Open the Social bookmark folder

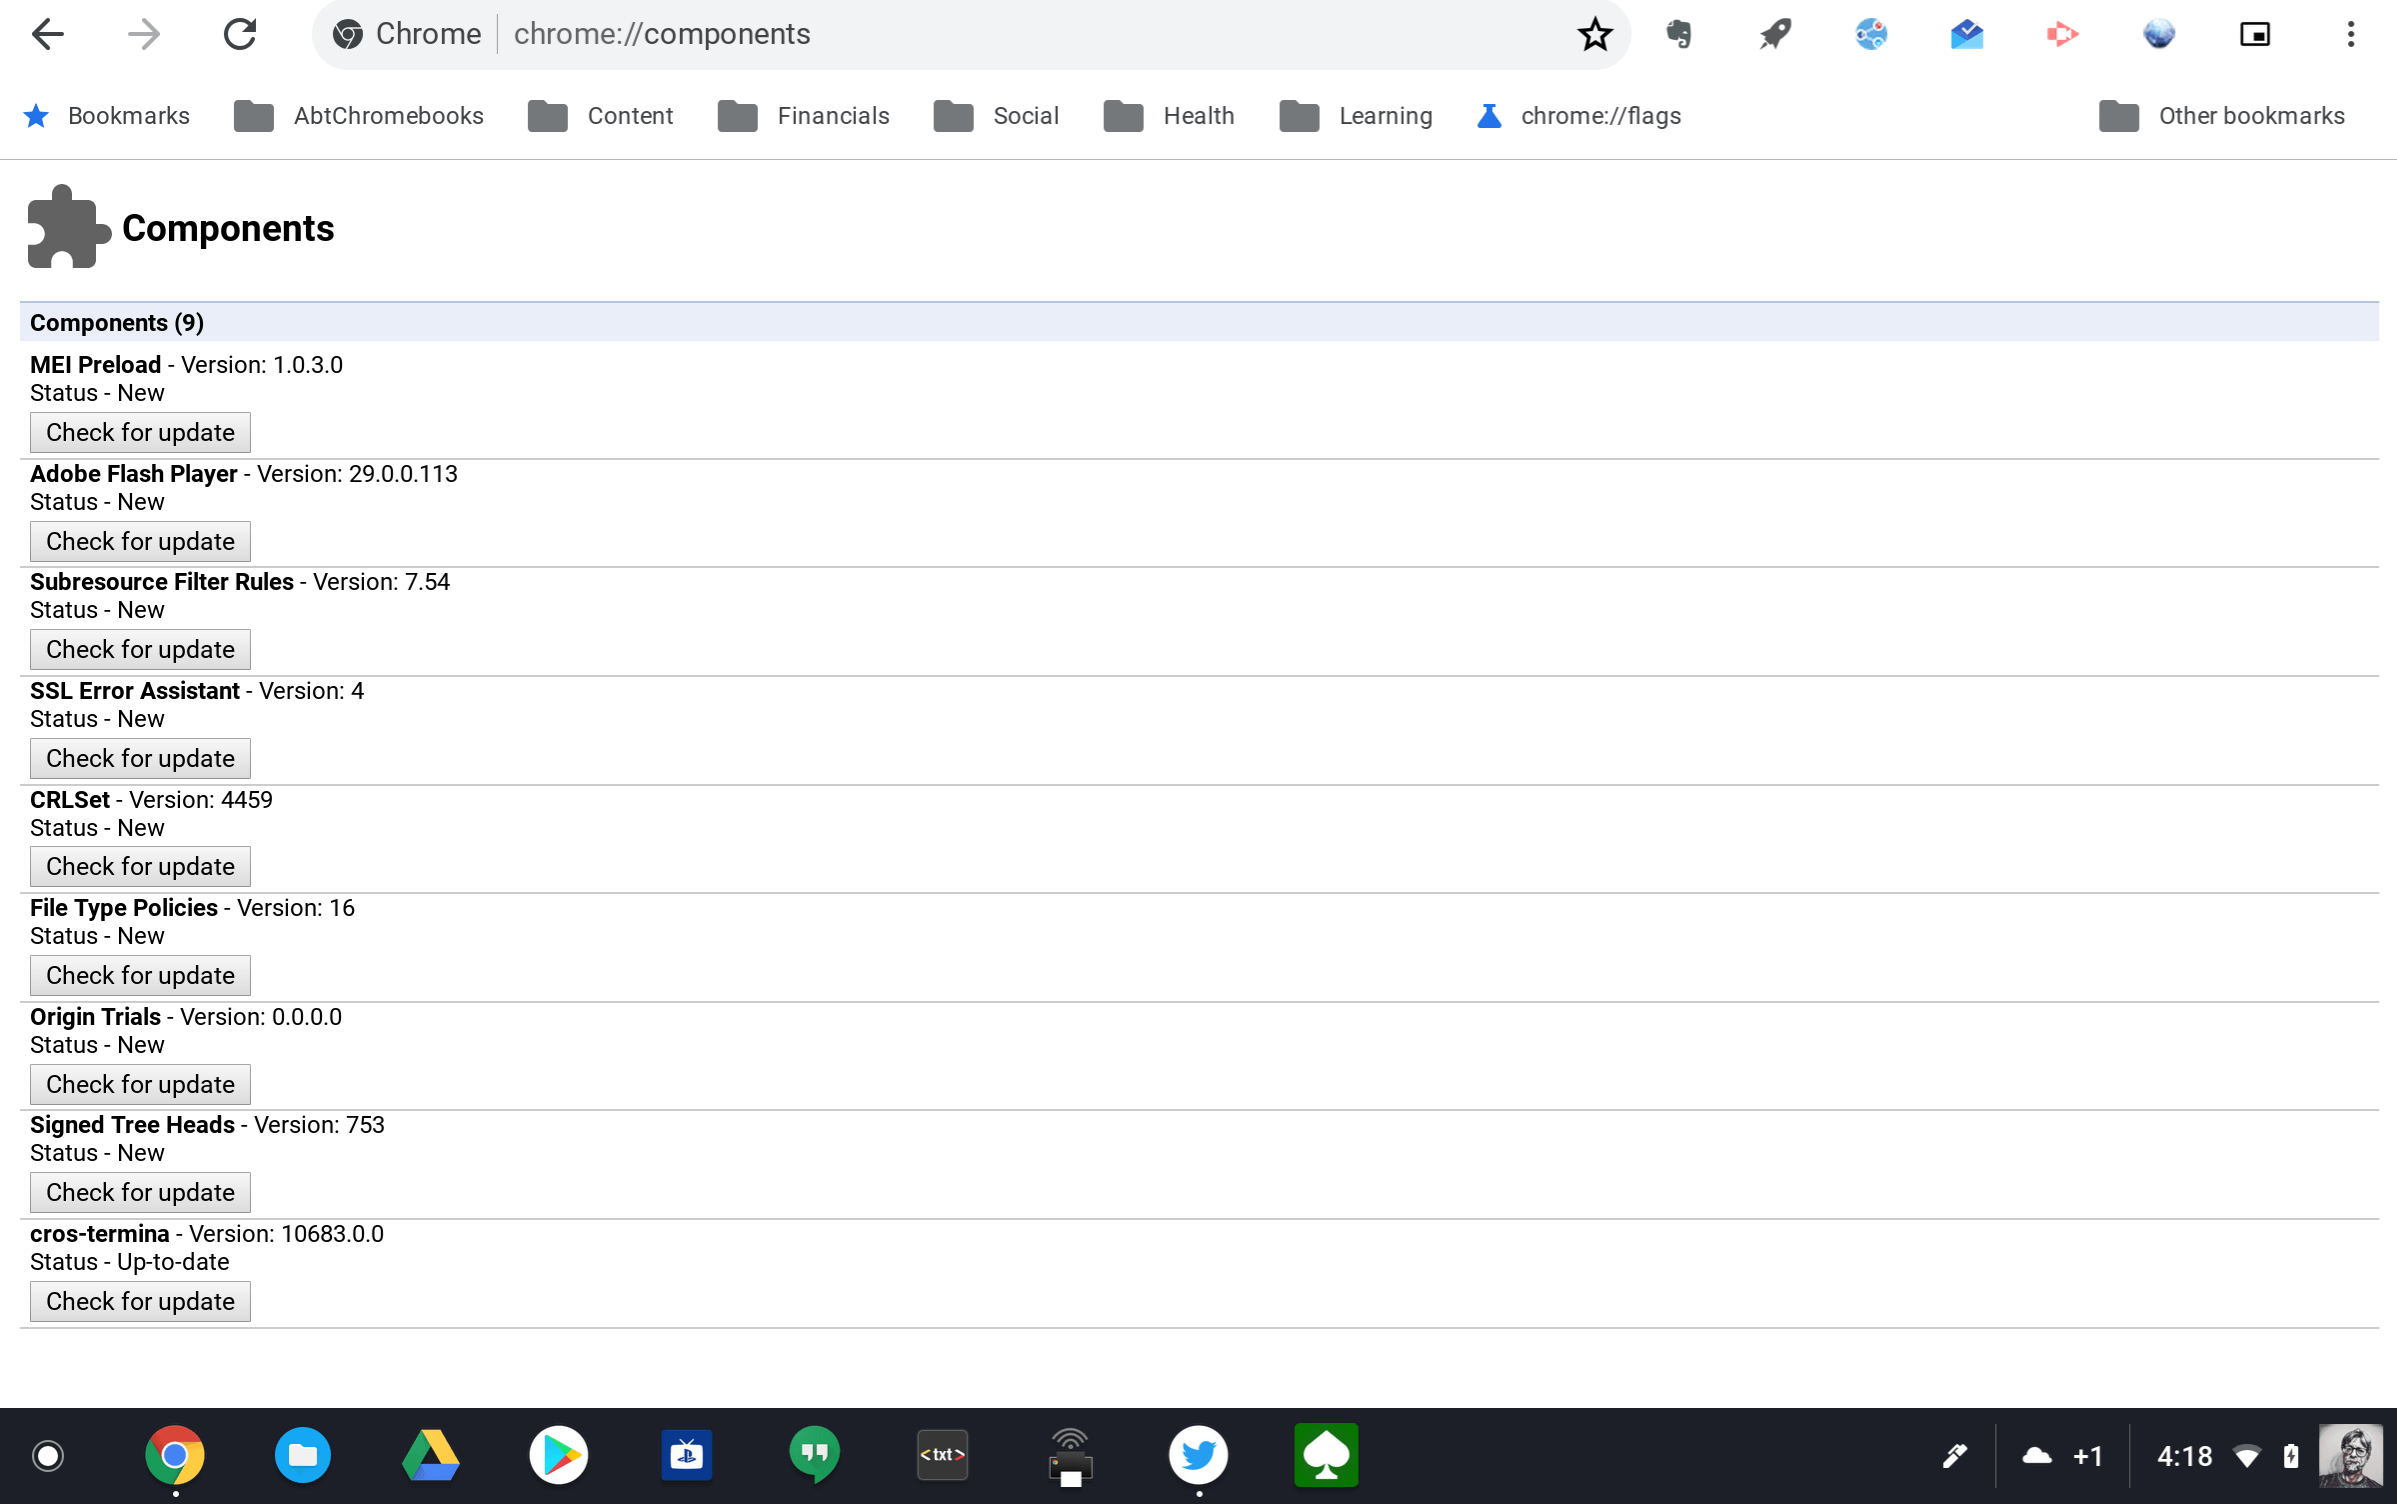click(996, 116)
